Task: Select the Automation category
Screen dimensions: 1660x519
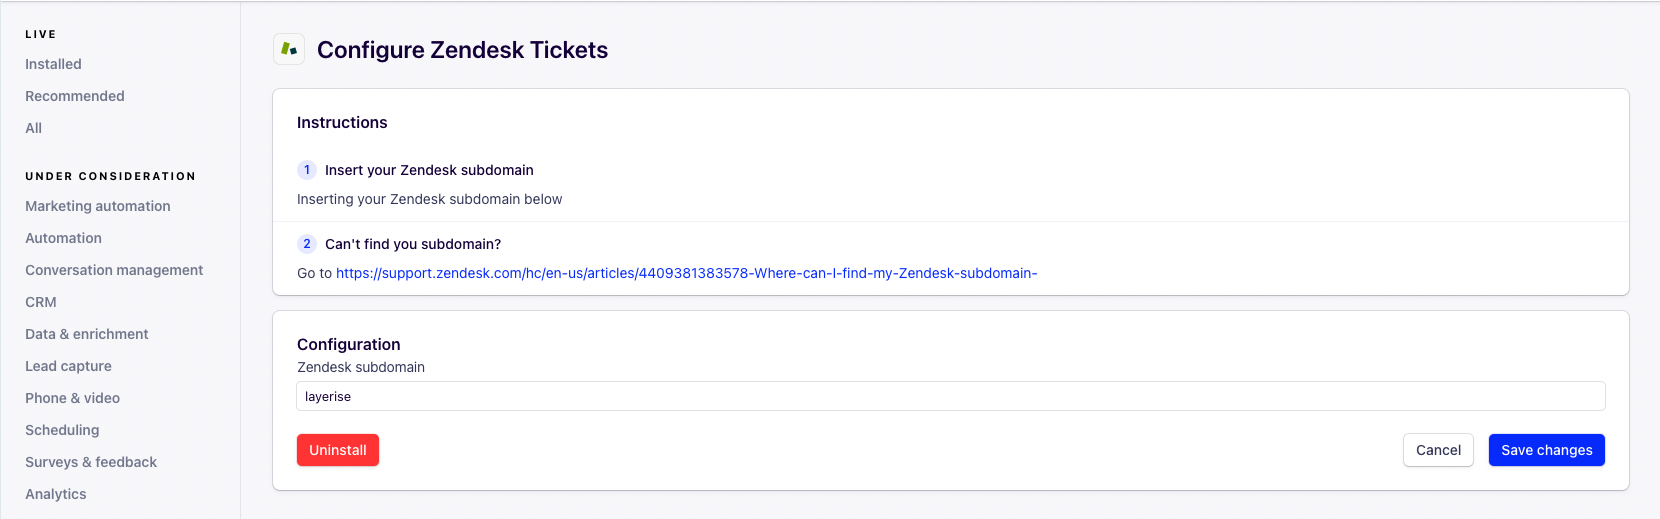Action: point(63,238)
